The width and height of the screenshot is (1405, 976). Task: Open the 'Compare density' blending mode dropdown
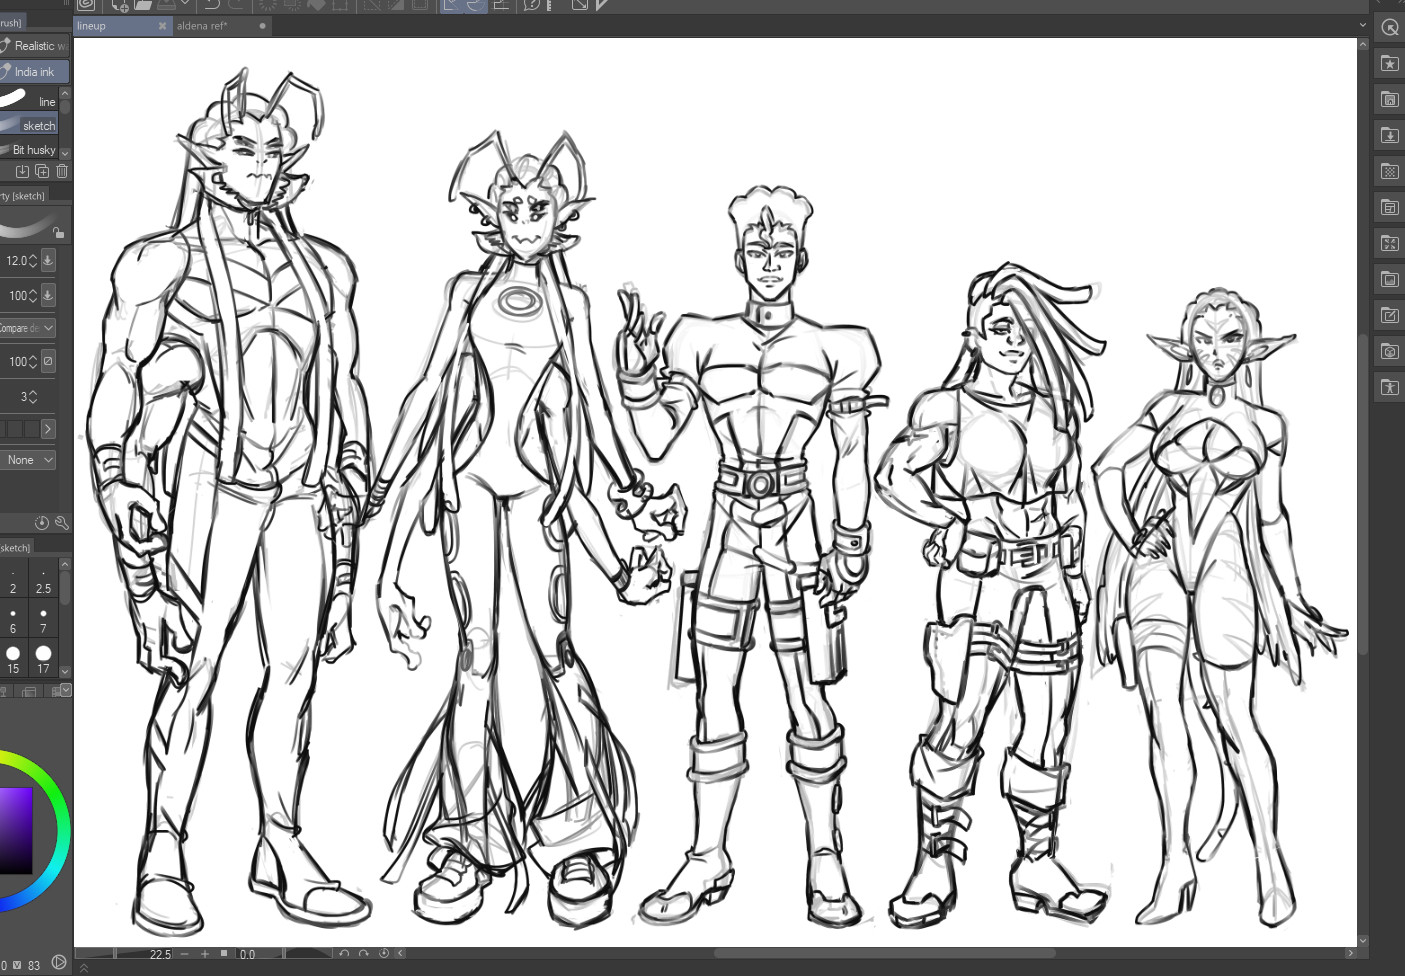coord(28,328)
